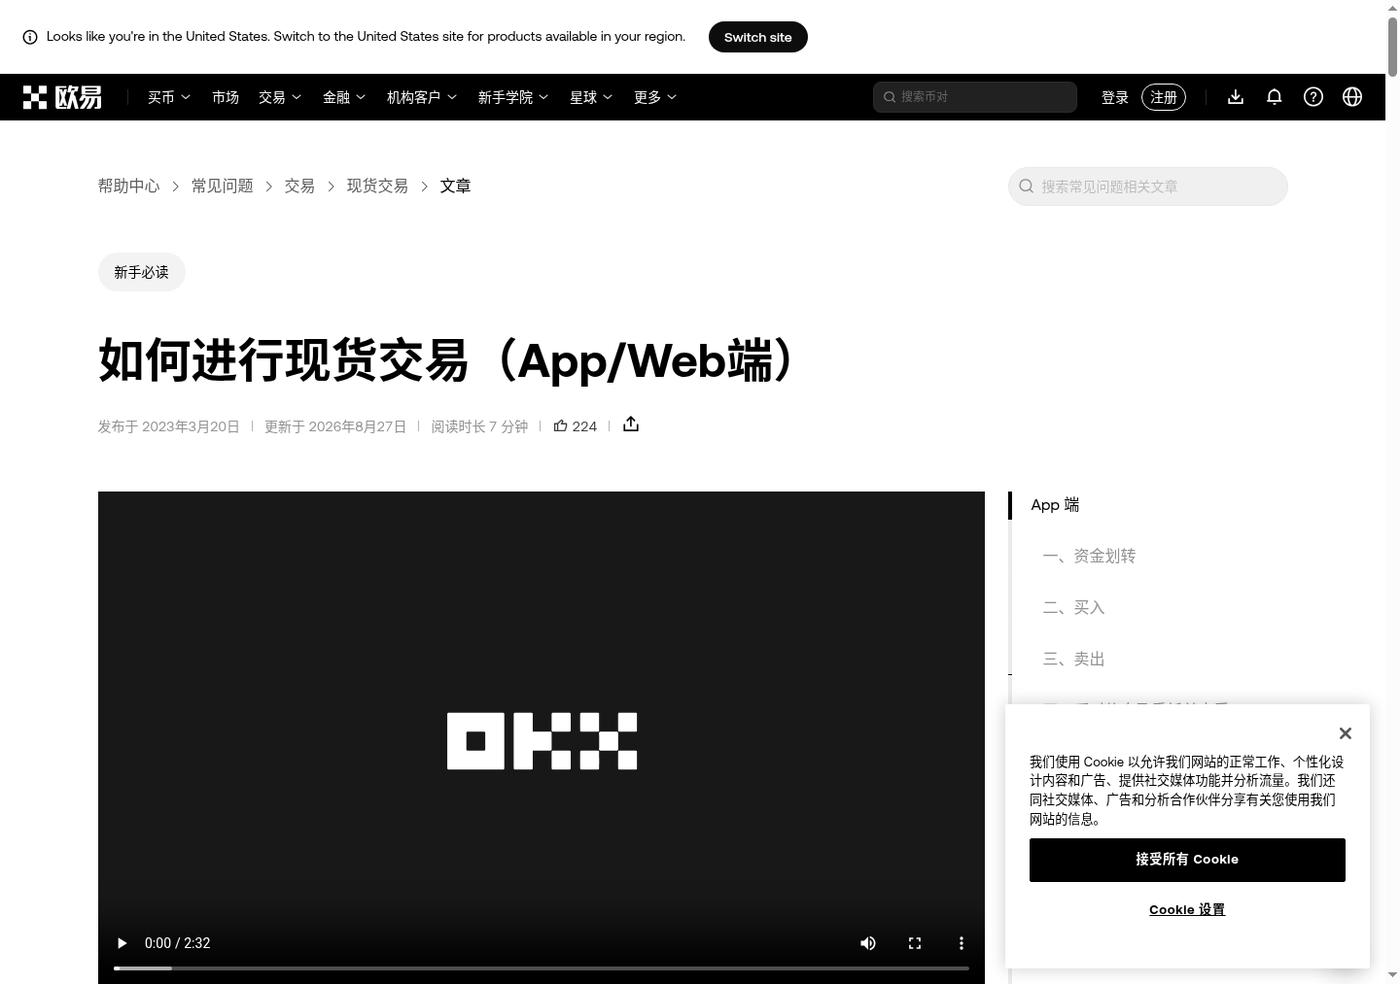Jump to 三、卖出 section
1400x984 pixels.
(1074, 659)
